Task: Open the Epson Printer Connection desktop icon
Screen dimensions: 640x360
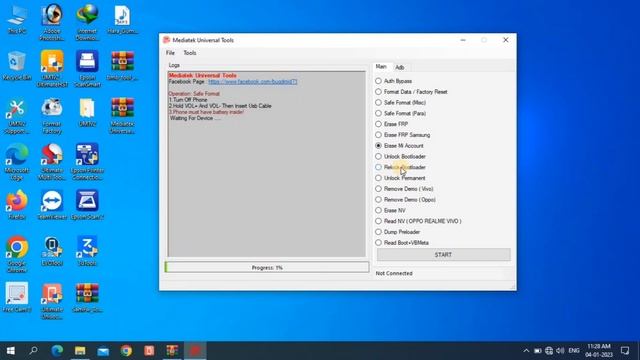Action: (x=87, y=162)
